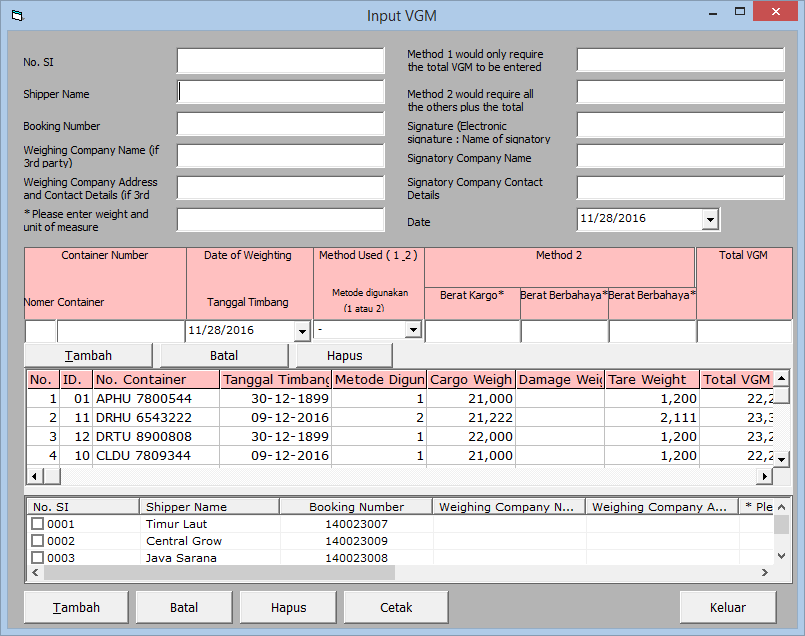This screenshot has width=805, height=636.
Task: Check the checkbox for No. SI 0002
Action: (36, 539)
